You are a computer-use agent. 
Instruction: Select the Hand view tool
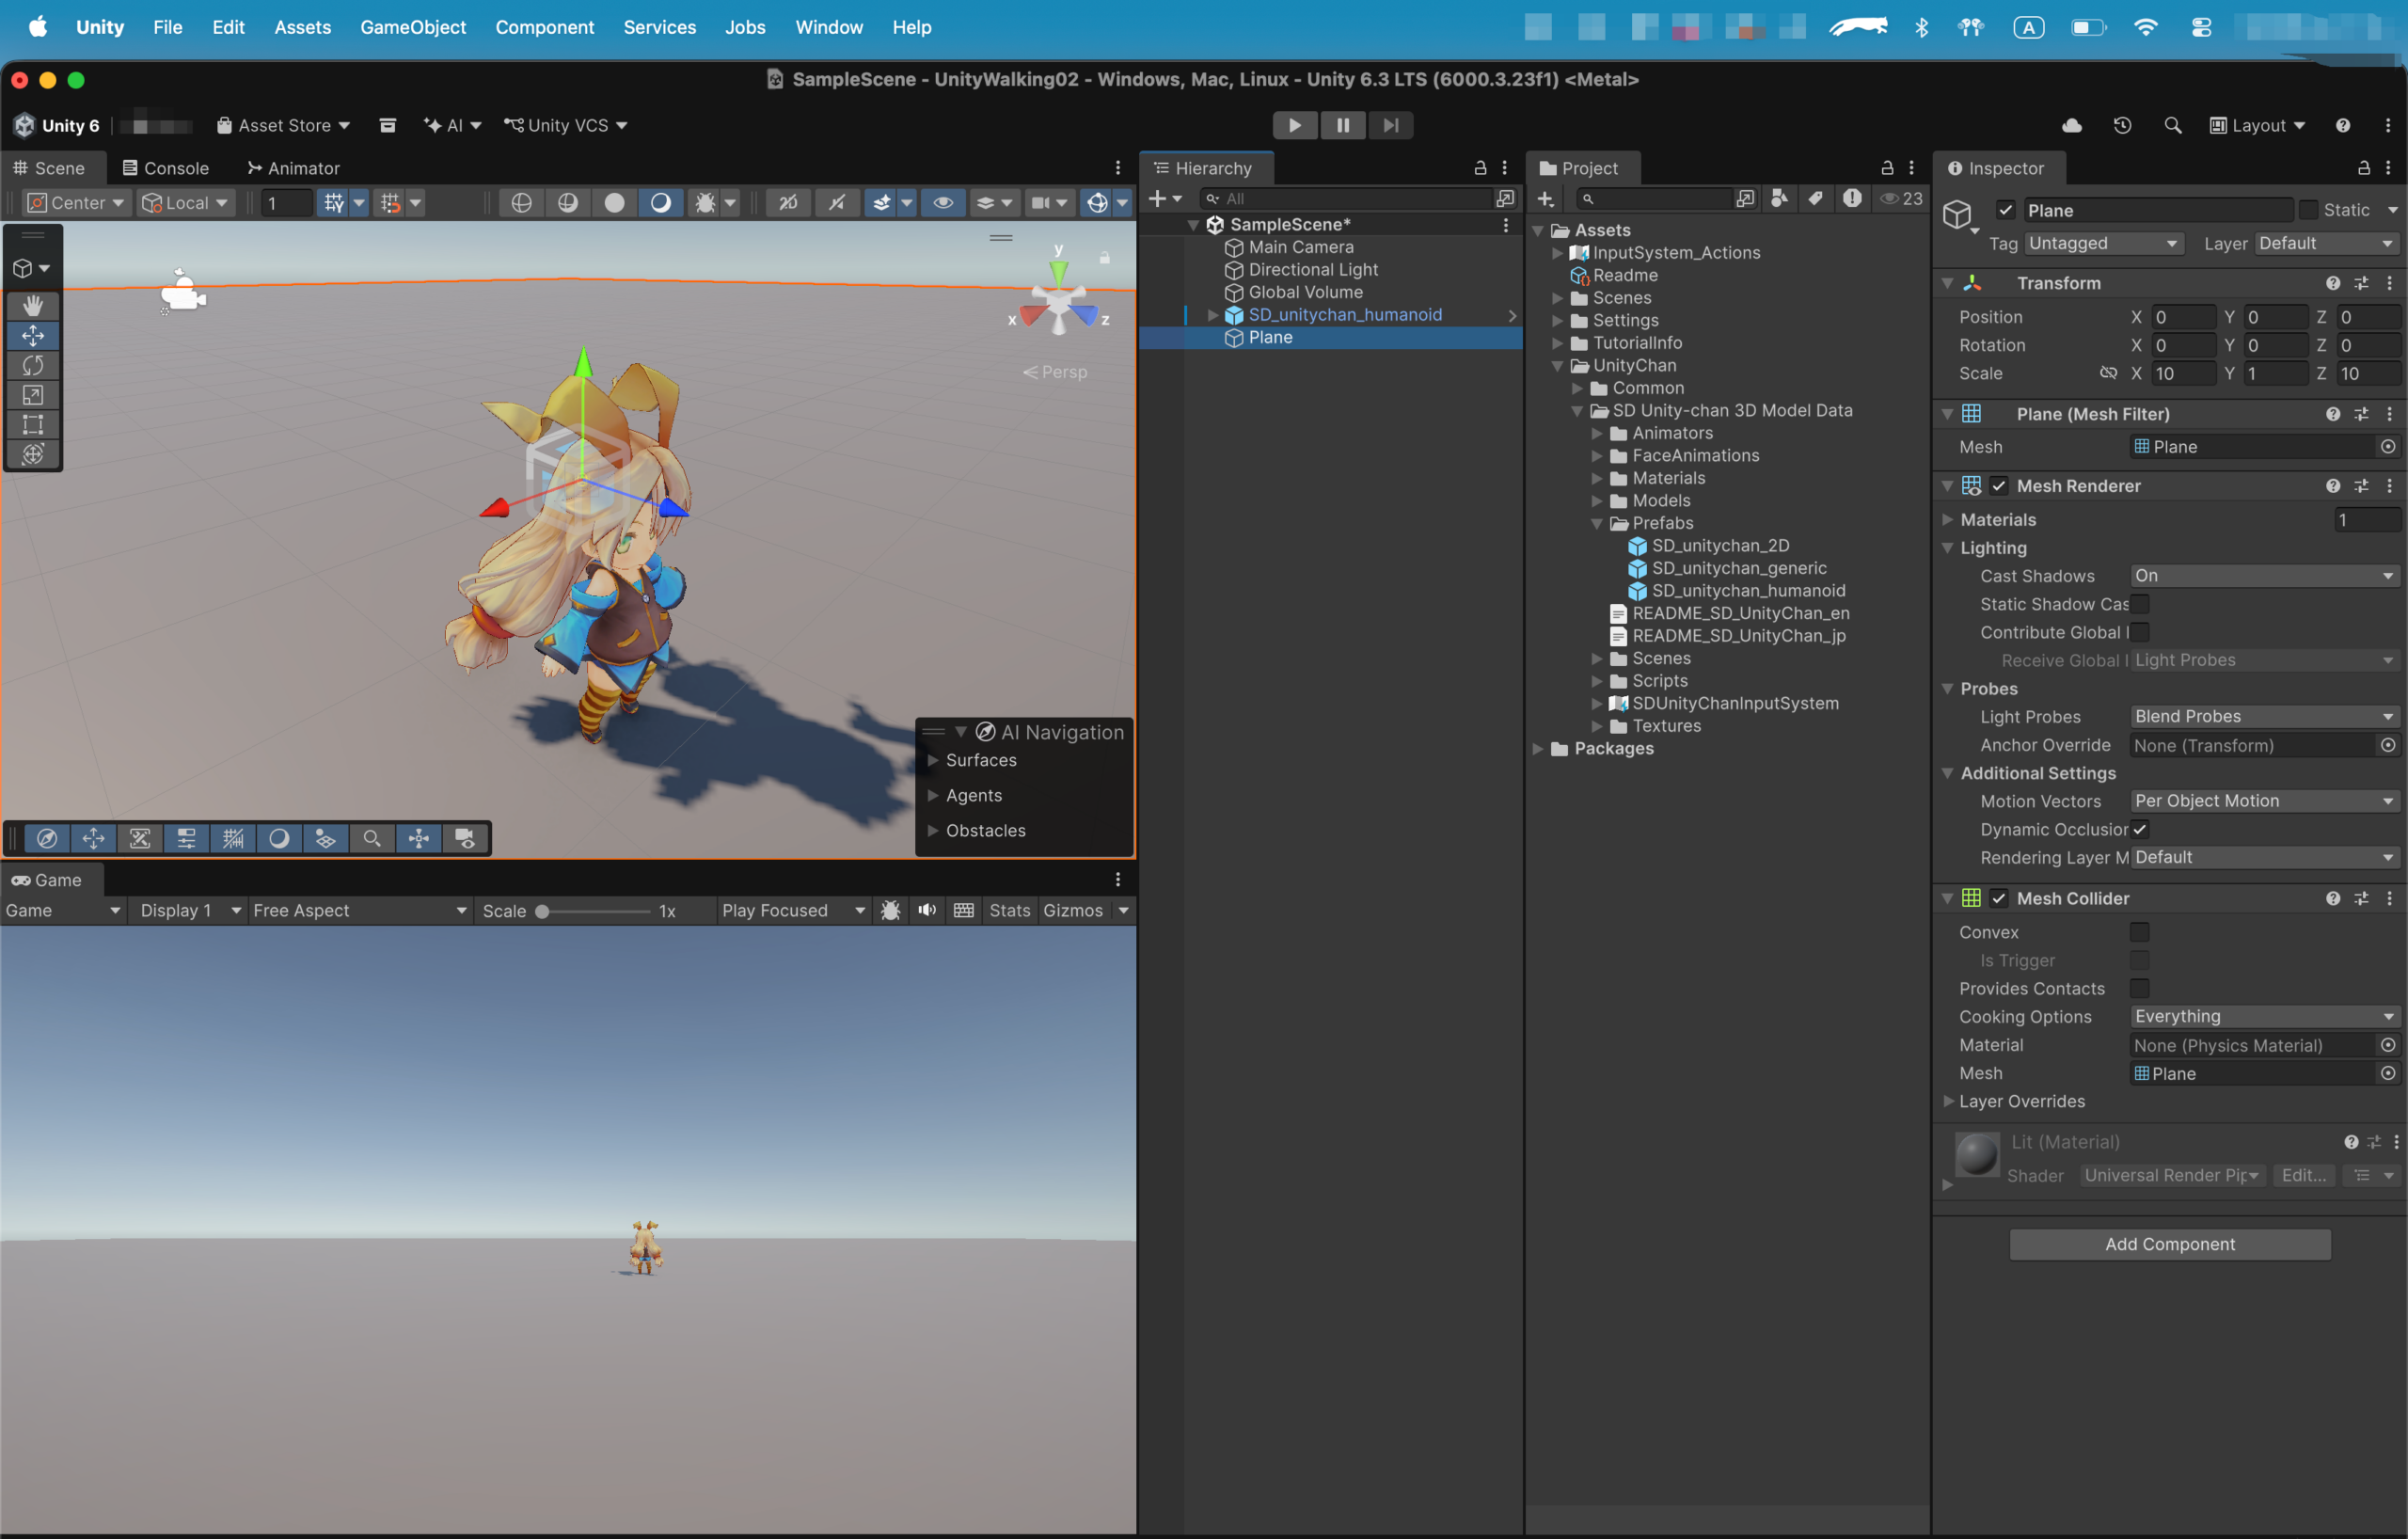click(33, 305)
